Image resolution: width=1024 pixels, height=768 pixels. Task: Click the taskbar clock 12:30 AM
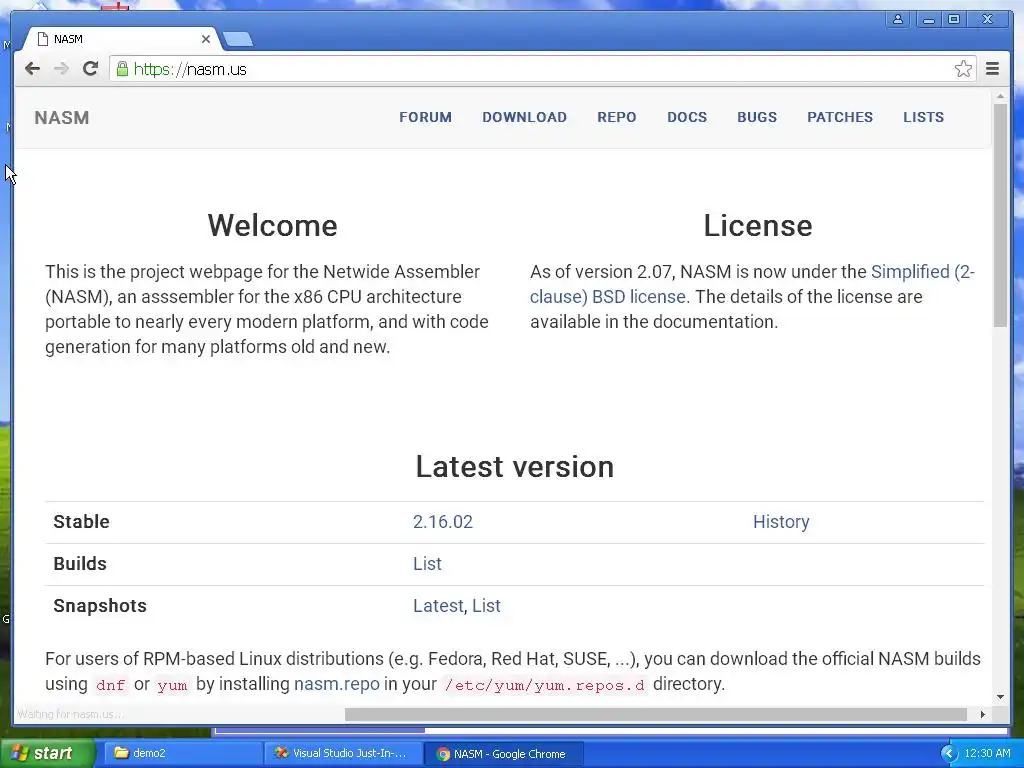pos(987,754)
